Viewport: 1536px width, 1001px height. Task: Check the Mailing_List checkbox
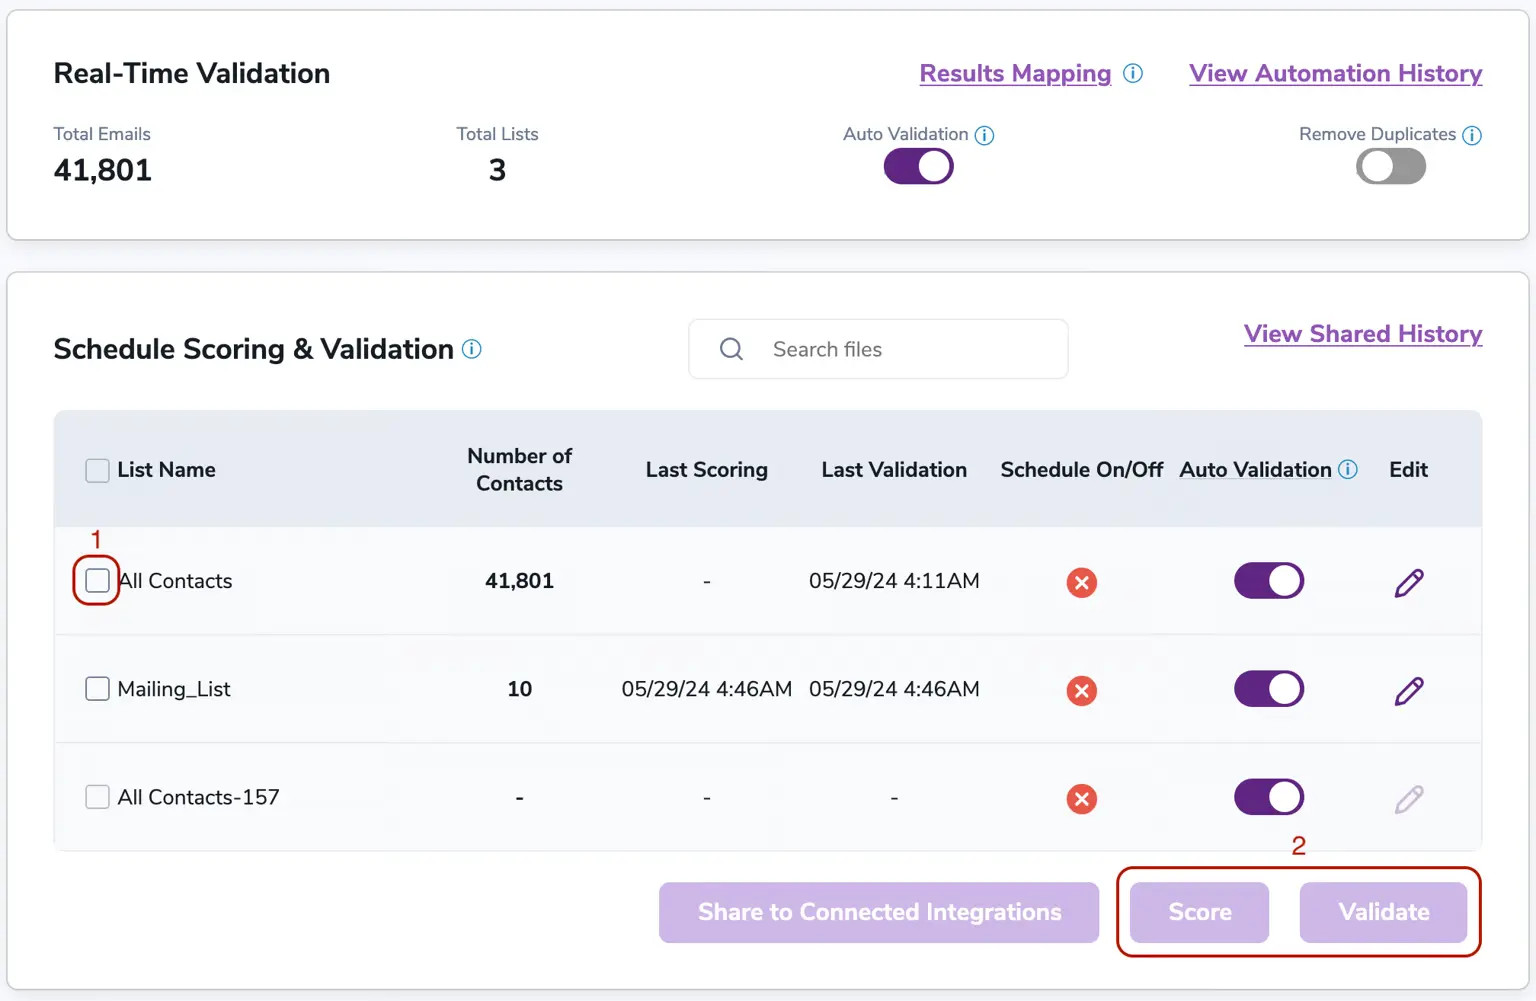(x=96, y=688)
